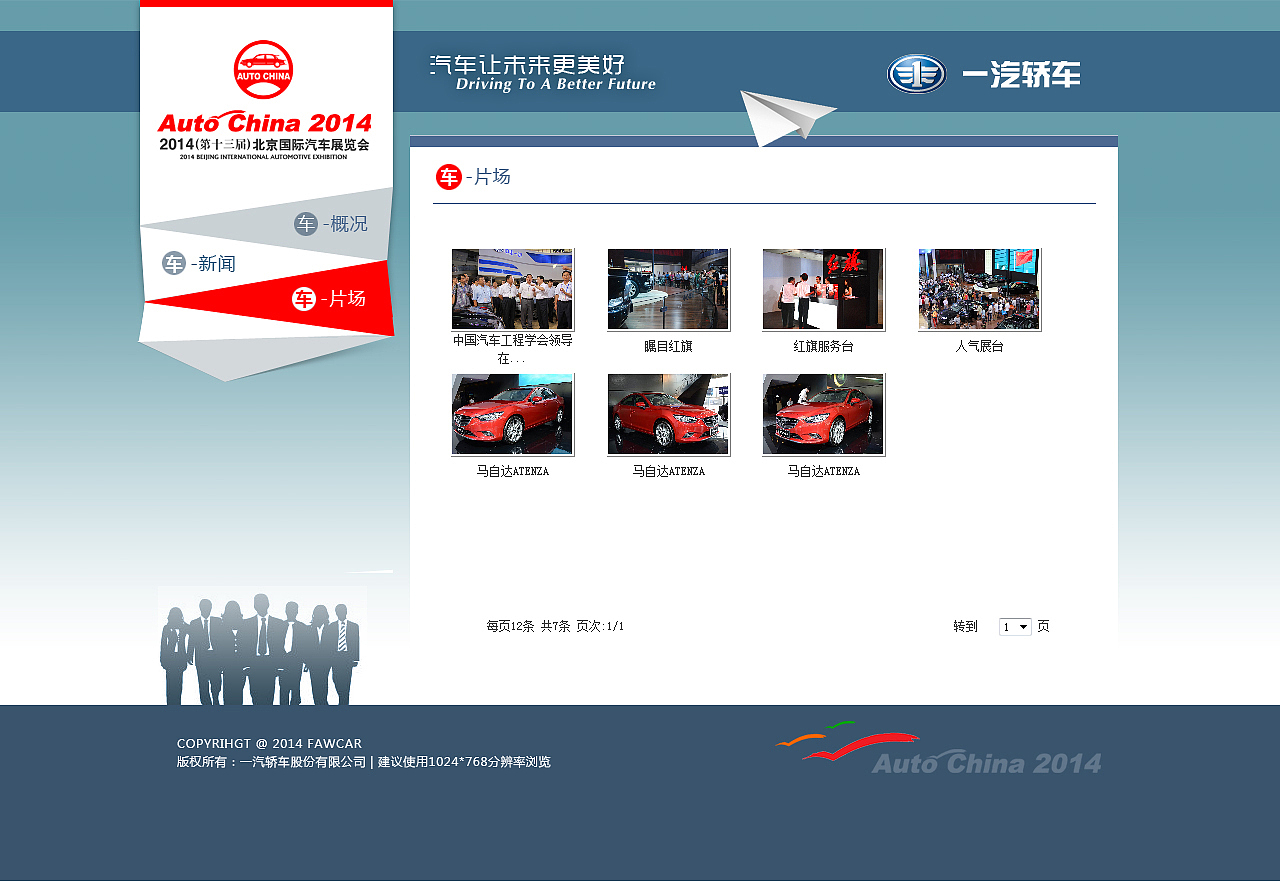
Task: Click the 瞩目红旗 caption link
Action: [668, 347]
